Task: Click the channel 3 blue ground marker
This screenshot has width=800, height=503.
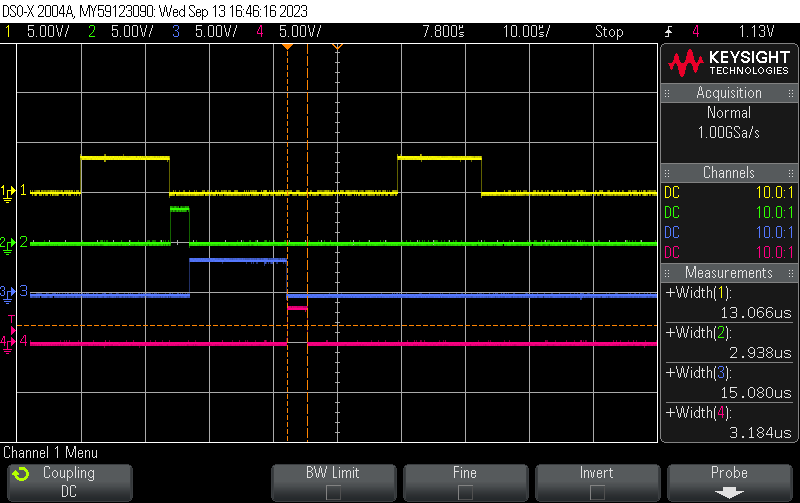Action: pos(9,293)
